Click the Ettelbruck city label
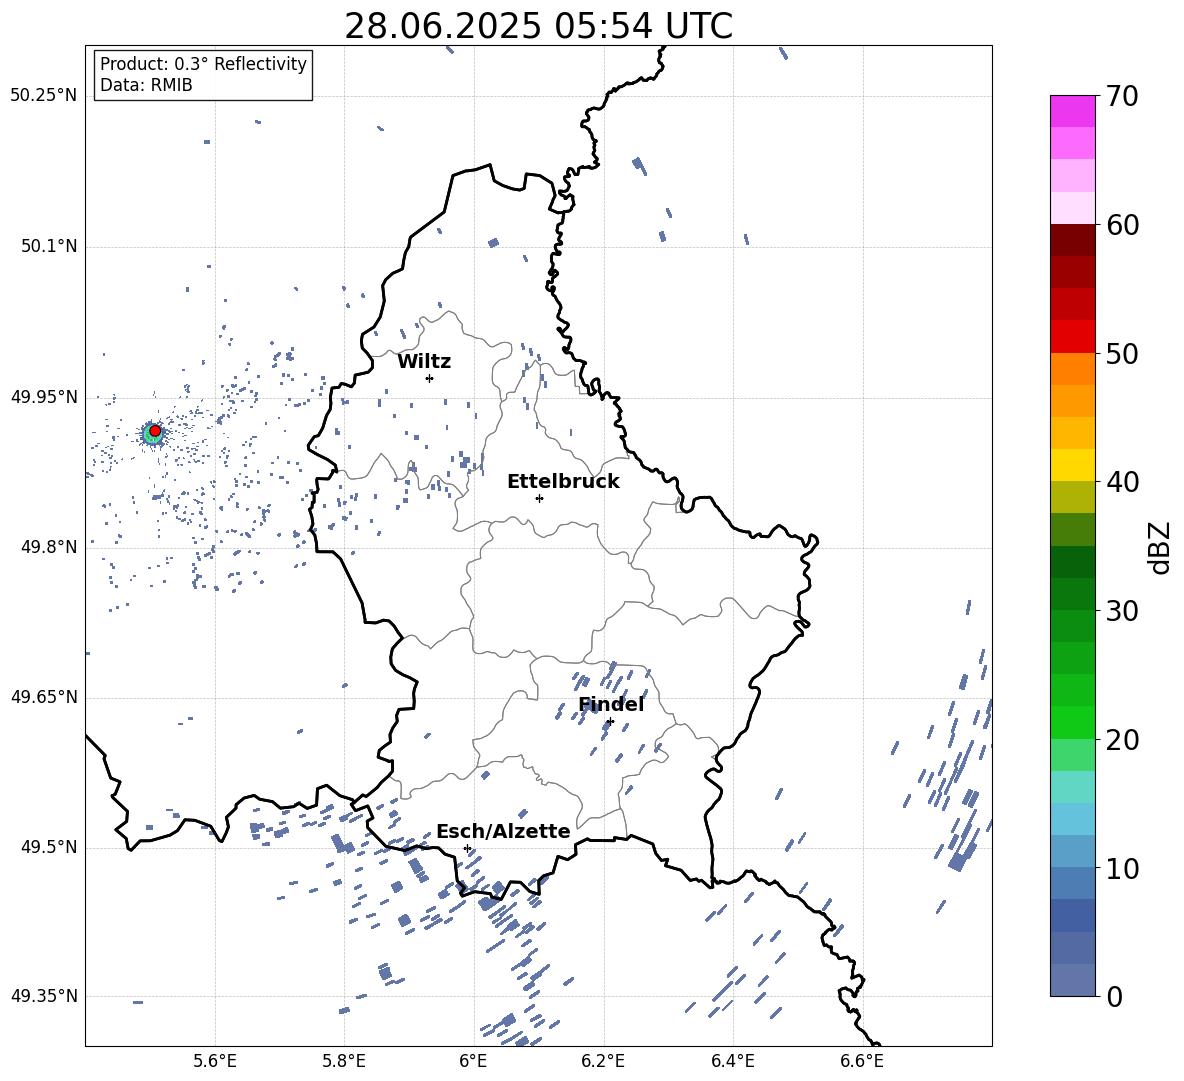 coord(563,482)
